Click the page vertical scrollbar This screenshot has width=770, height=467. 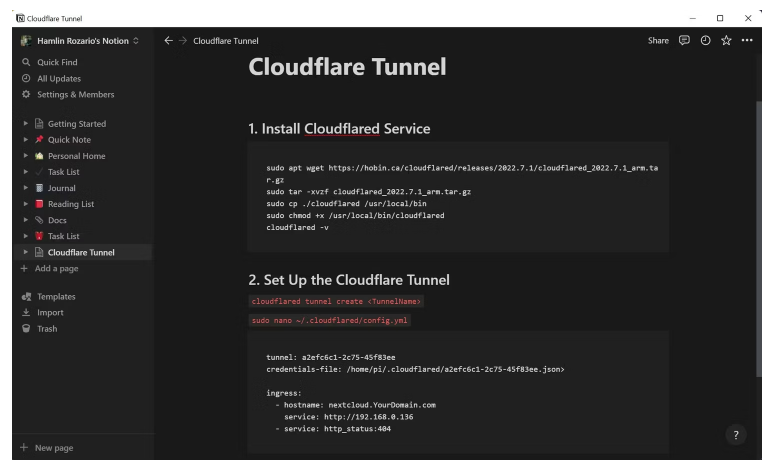click(x=758, y=239)
